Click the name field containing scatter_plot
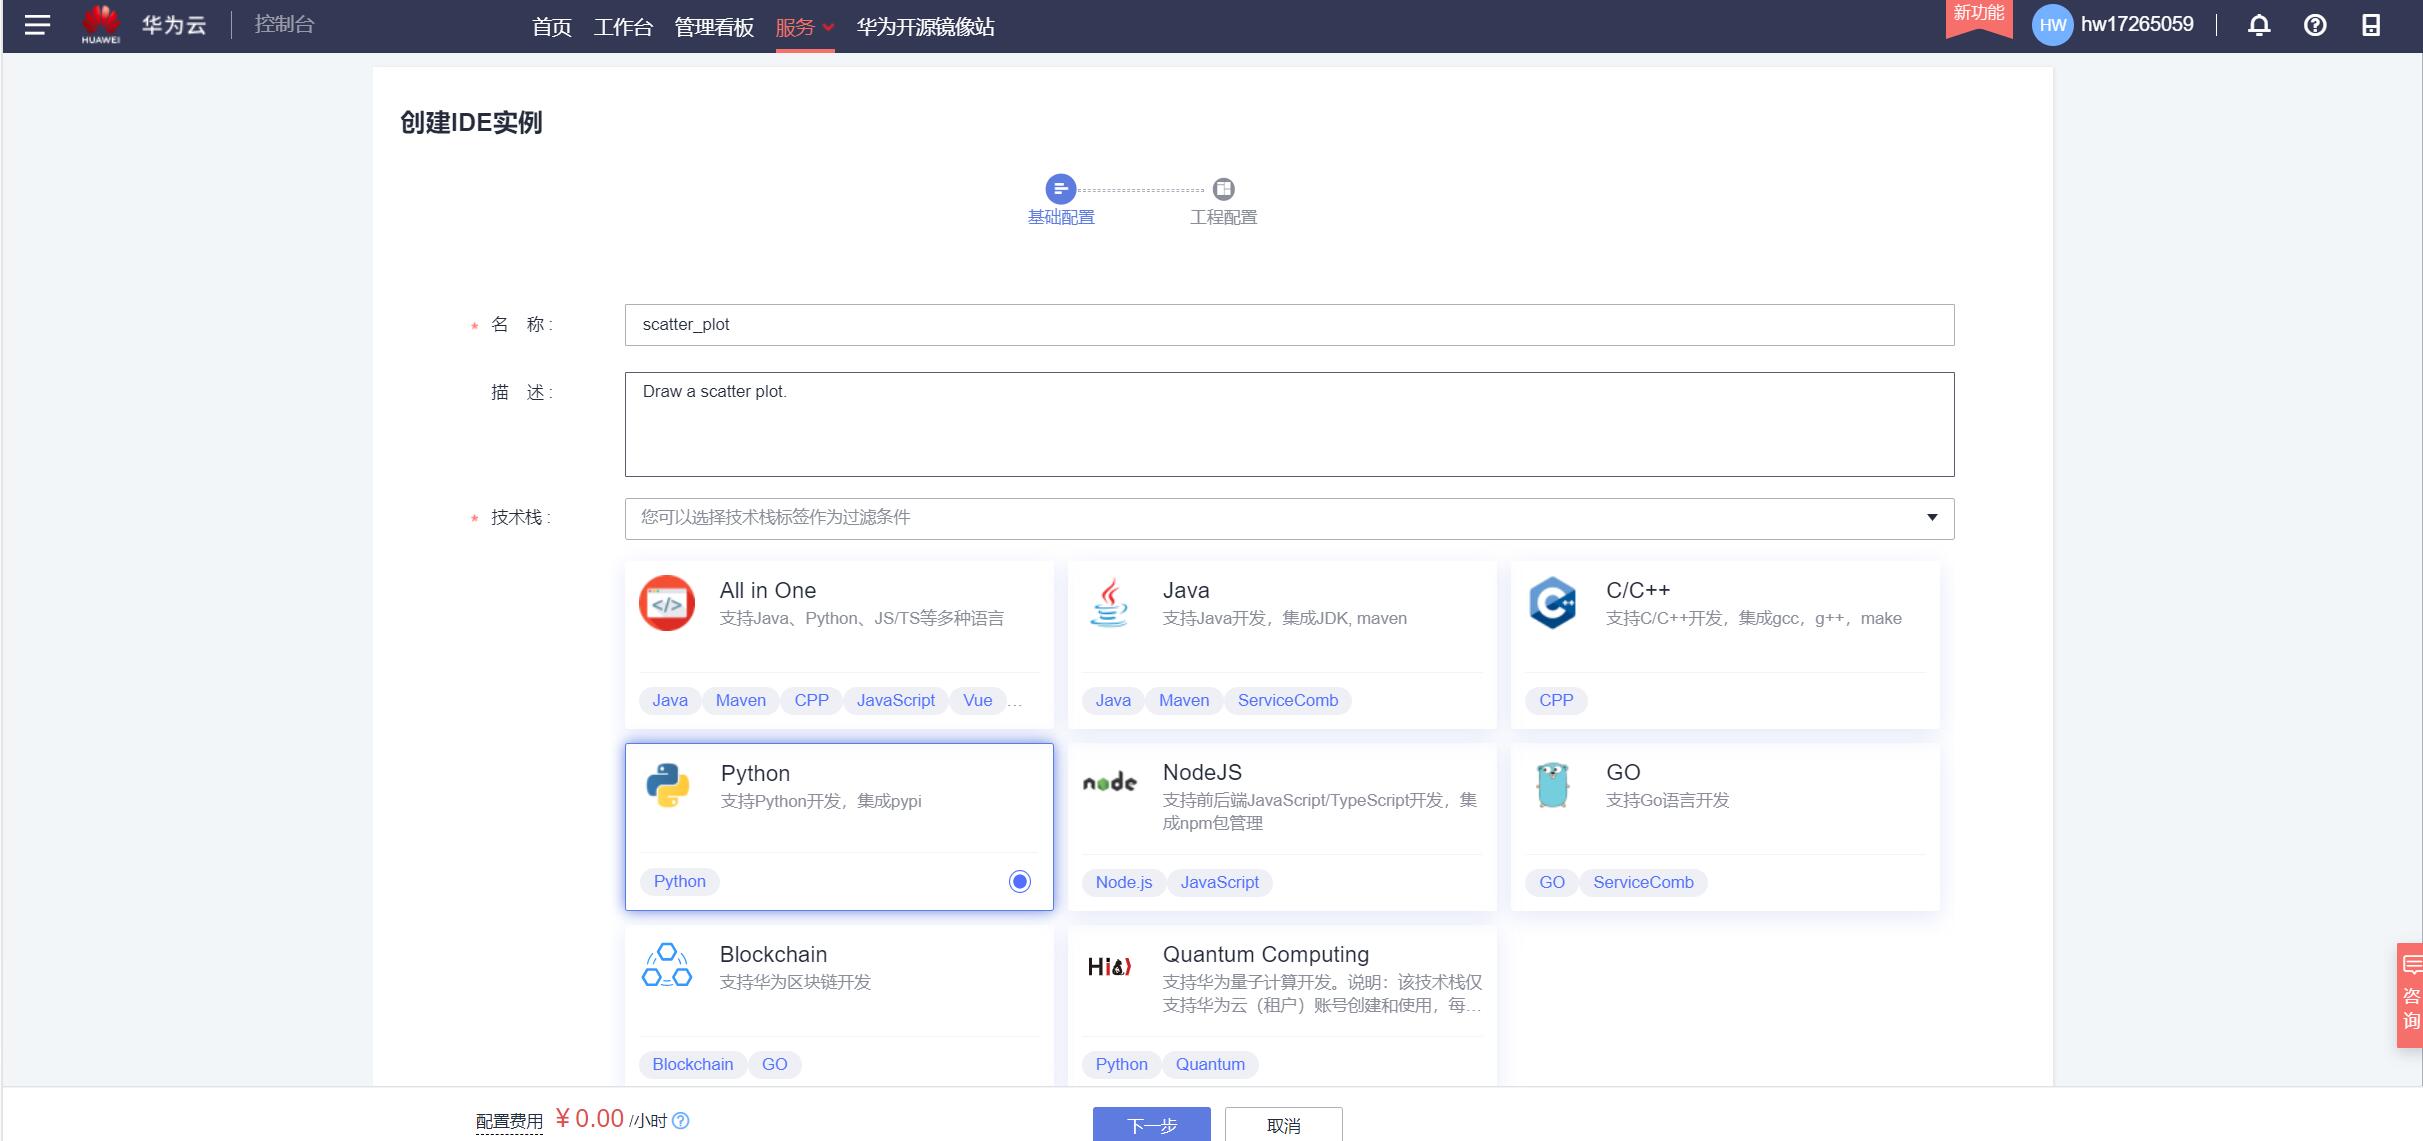 coord(1289,325)
